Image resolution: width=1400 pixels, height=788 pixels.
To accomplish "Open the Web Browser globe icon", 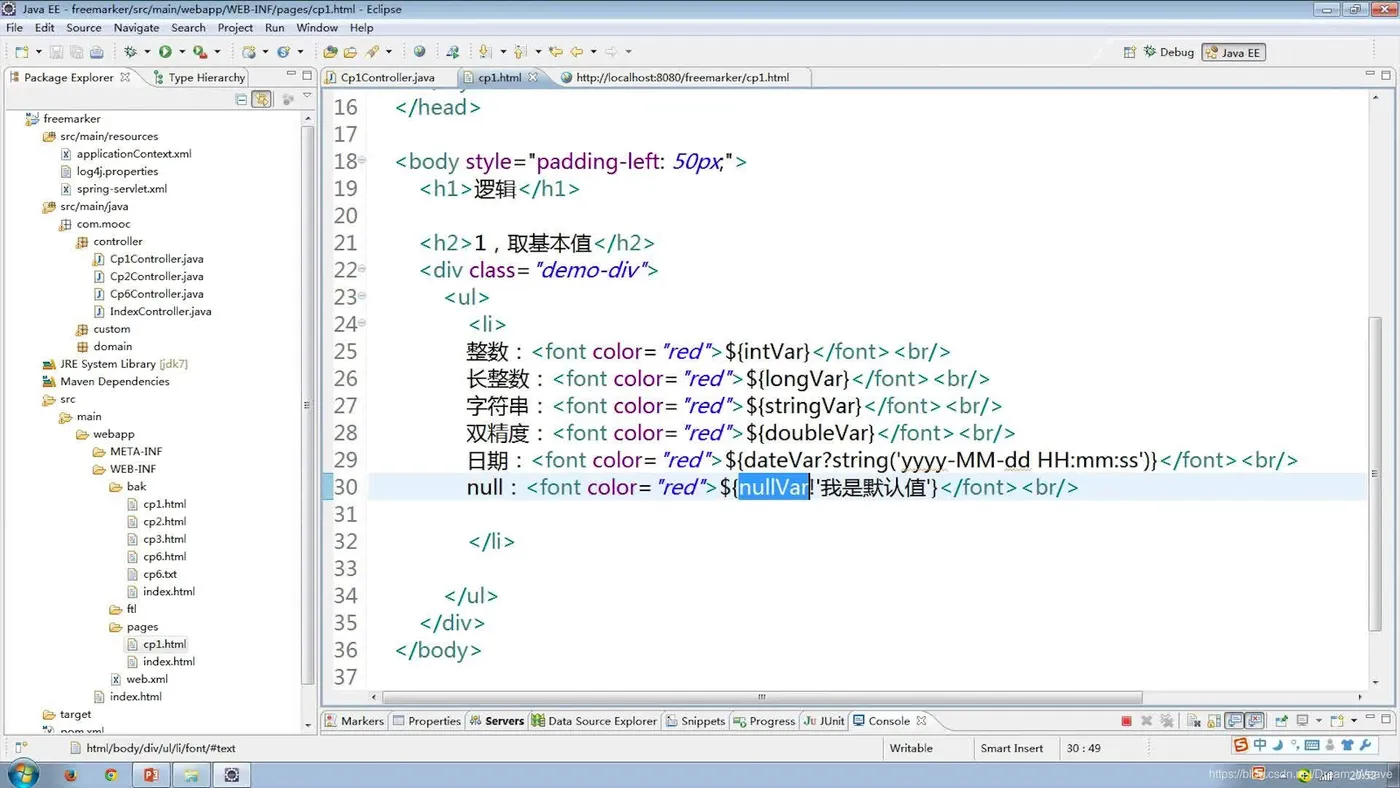I will [419, 52].
